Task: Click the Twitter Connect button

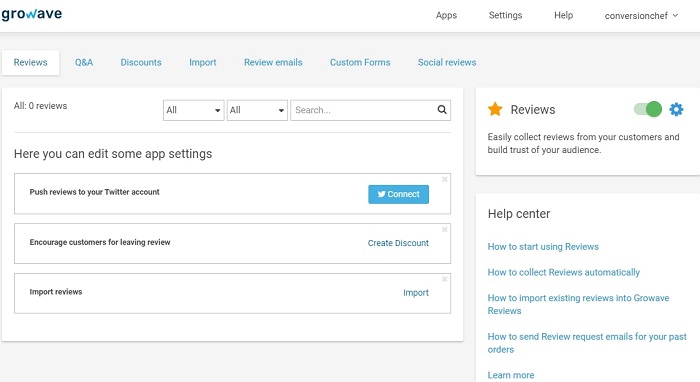Action: coord(399,194)
